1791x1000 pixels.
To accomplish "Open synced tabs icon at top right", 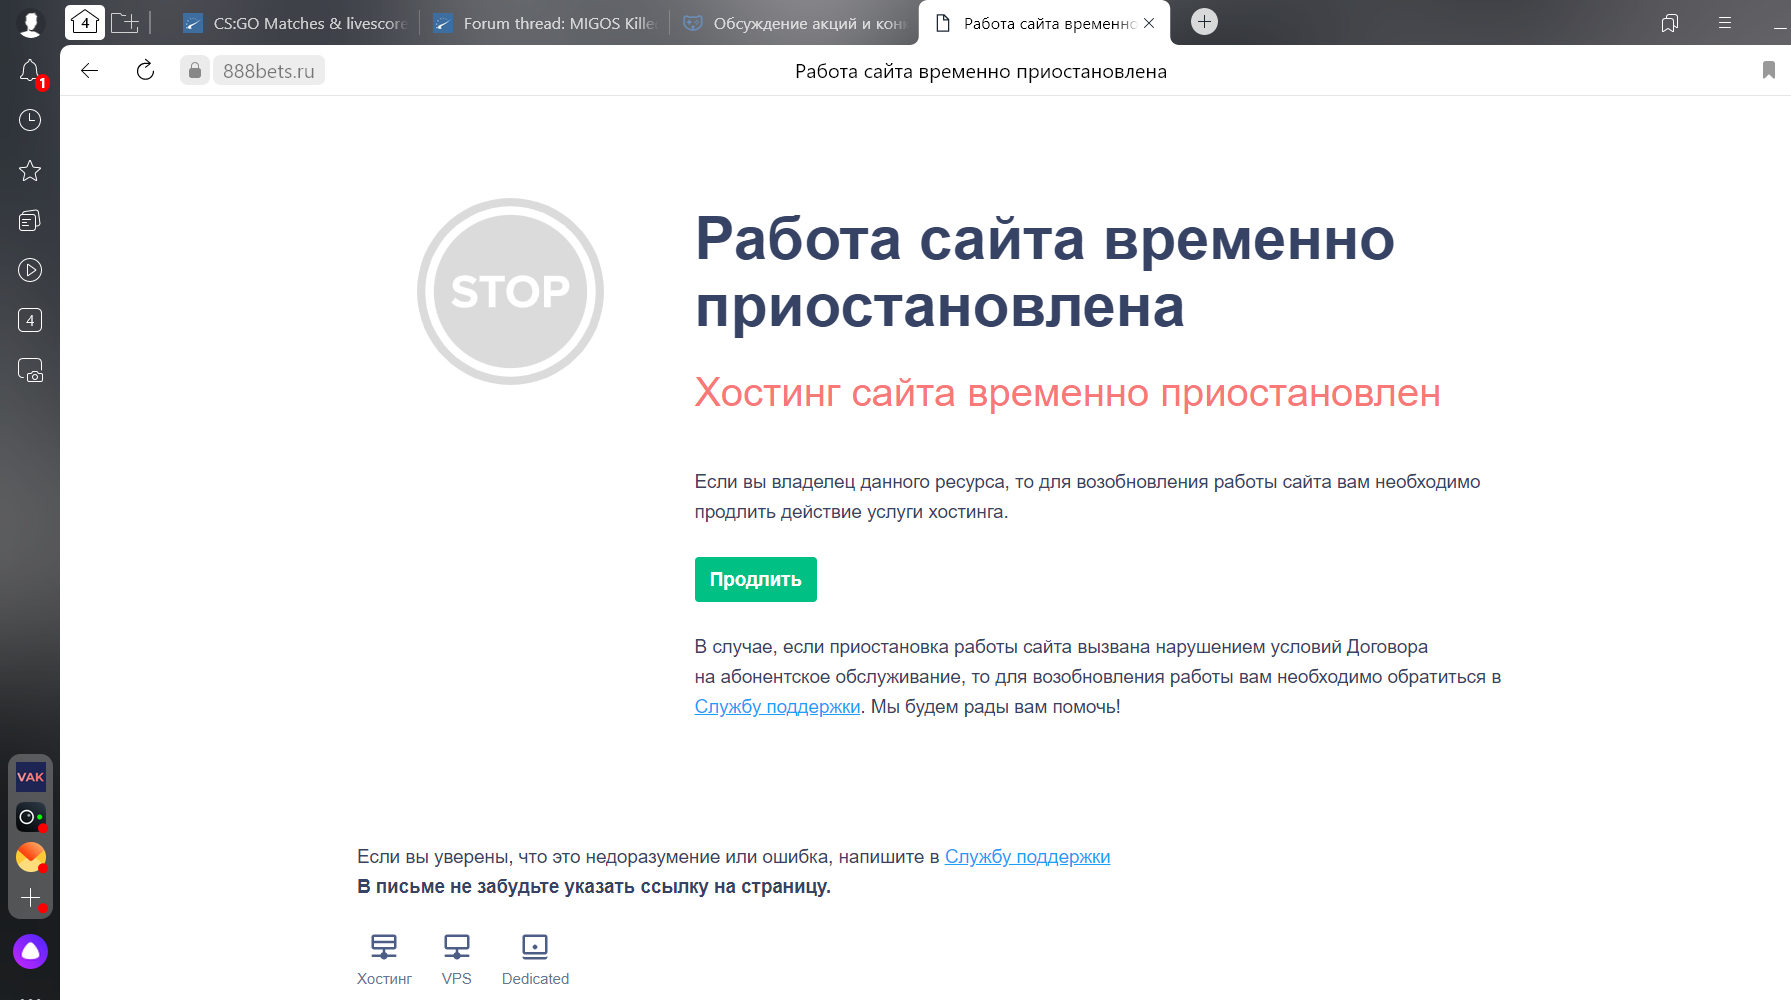I will (x=1669, y=23).
